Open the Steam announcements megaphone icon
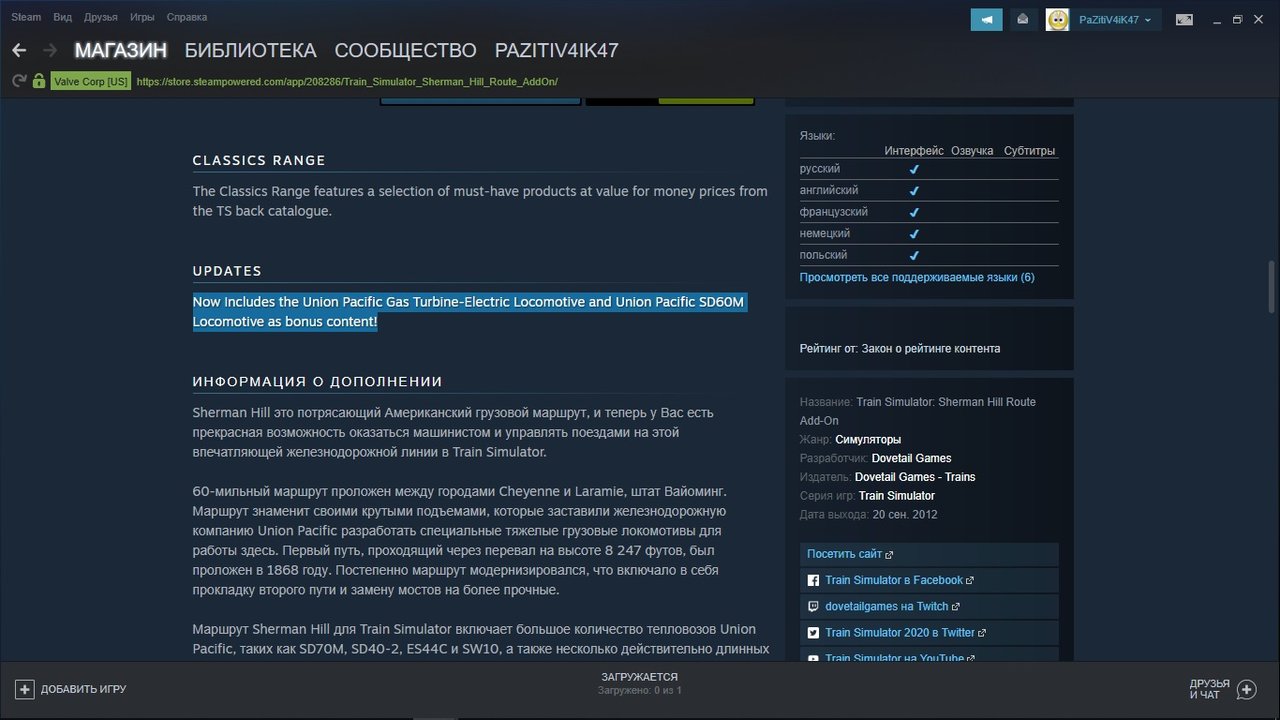Screen dimensions: 1280x720 click(x=986, y=19)
